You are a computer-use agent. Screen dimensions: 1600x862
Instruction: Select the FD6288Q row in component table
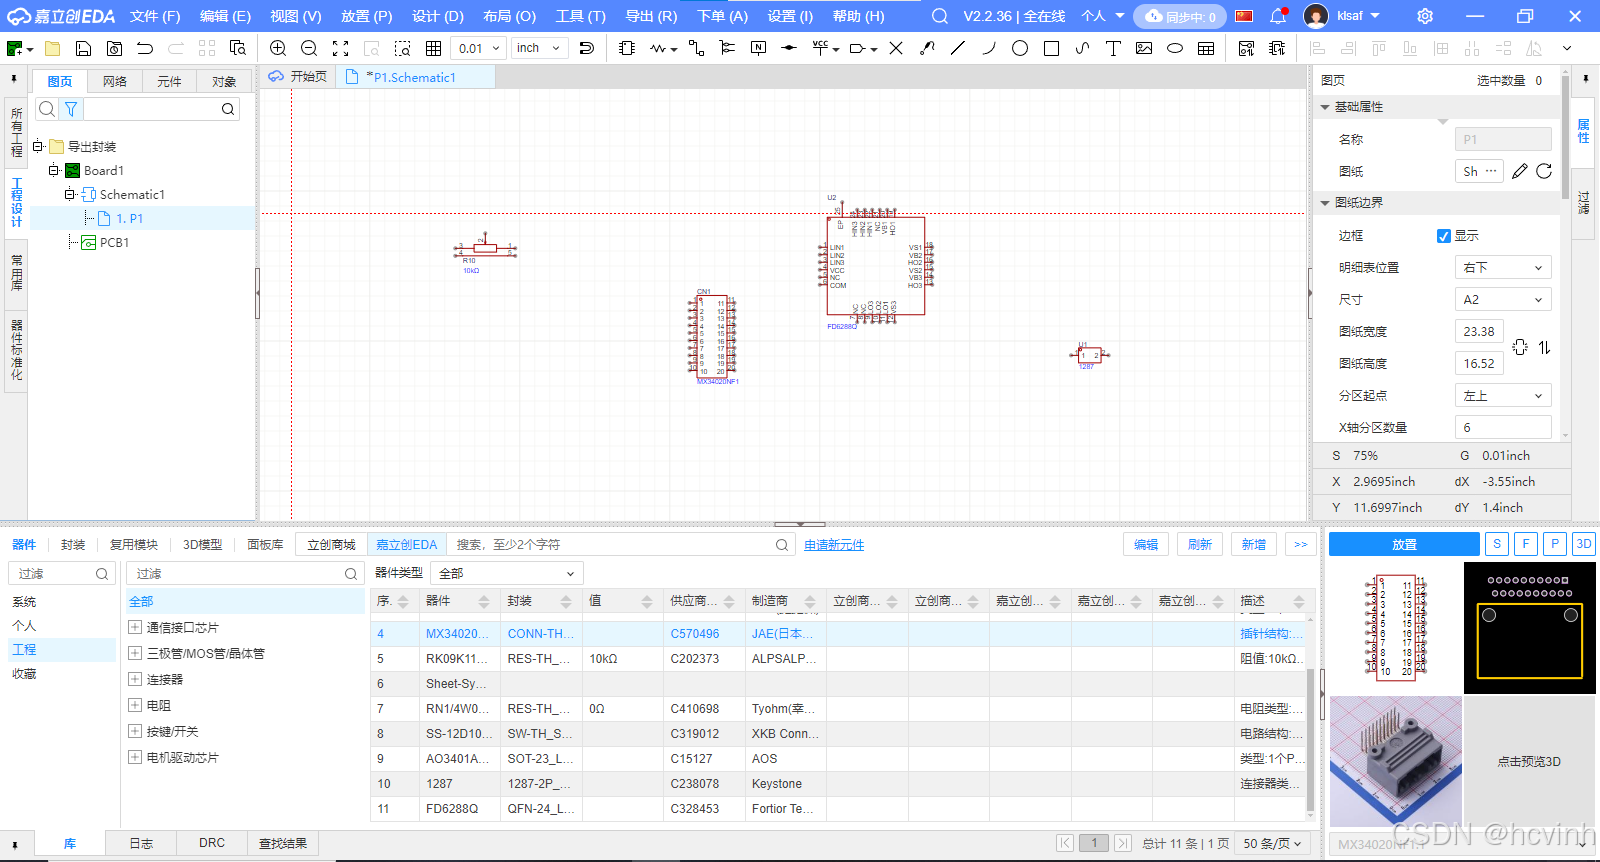pyautogui.click(x=838, y=808)
